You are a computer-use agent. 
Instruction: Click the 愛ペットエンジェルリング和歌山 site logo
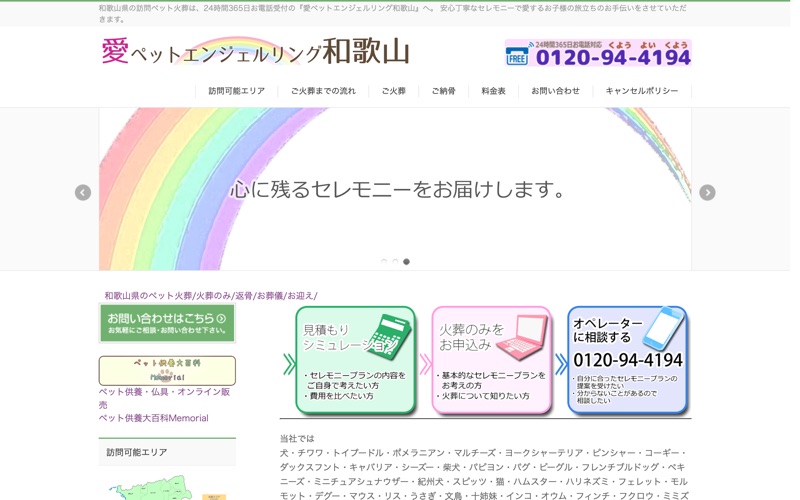(x=255, y=52)
